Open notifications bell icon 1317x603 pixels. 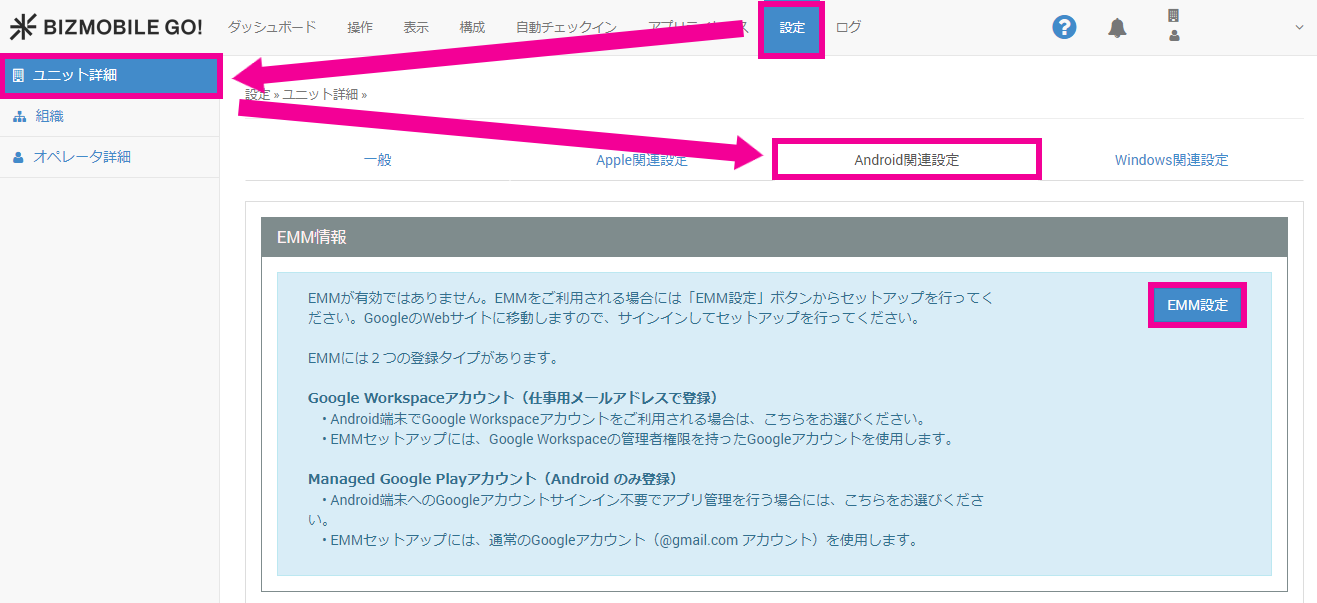click(1117, 28)
